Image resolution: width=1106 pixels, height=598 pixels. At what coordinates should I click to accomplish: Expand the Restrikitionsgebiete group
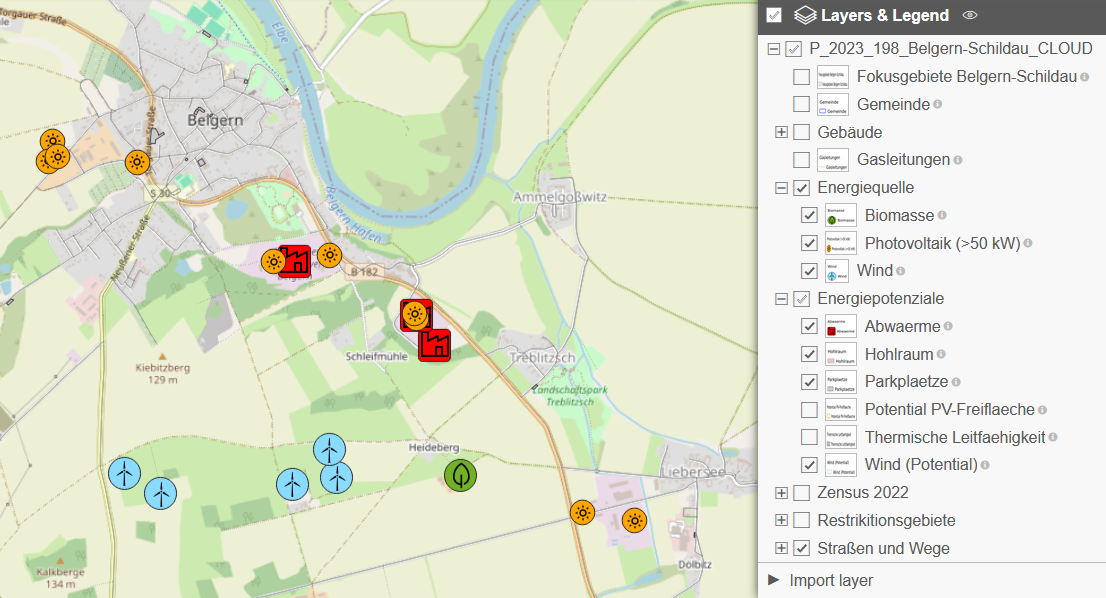pos(782,520)
